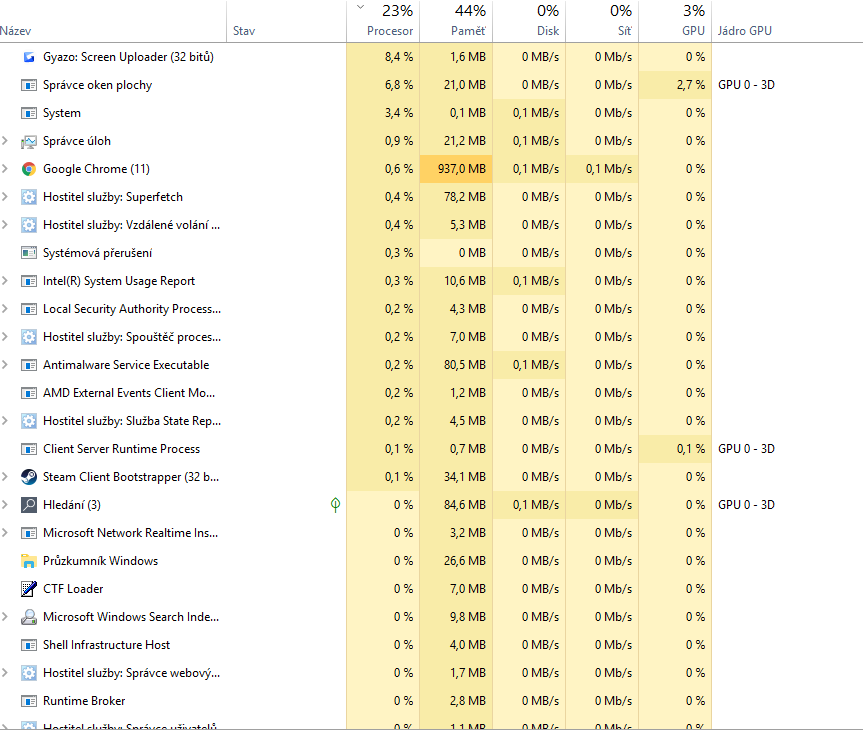Select the Gyazo: Screen Uploader (32 bitů) row
This screenshot has width=863, height=733.
(432, 57)
